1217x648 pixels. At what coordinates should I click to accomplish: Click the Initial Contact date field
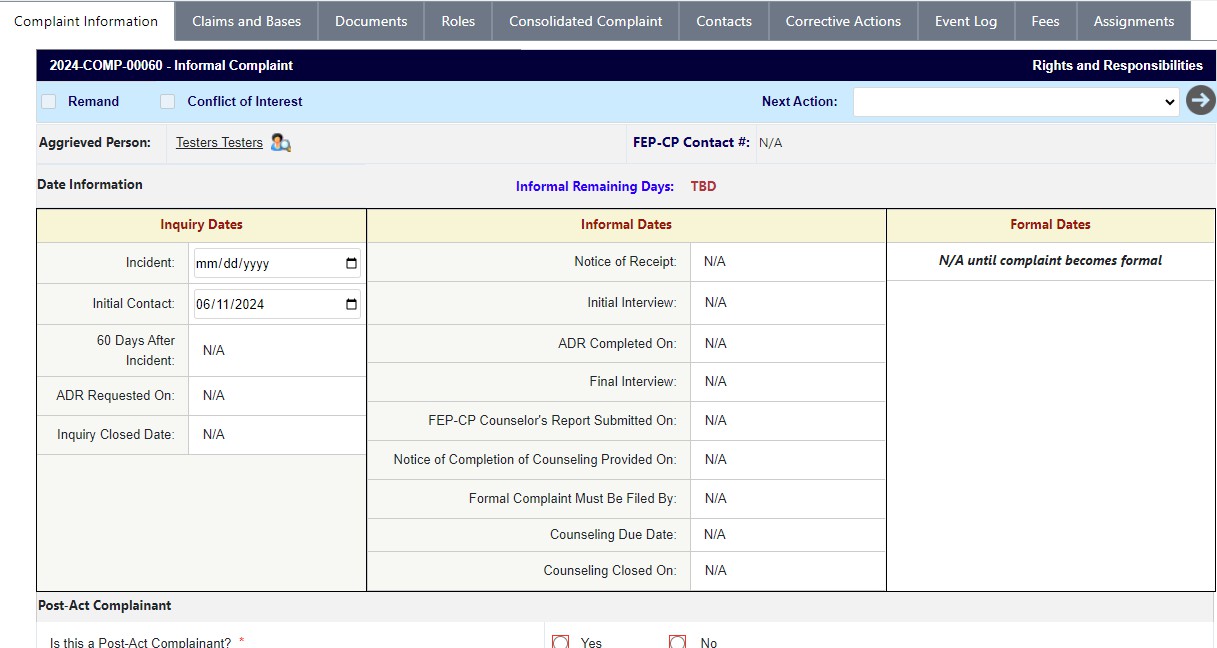point(277,304)
